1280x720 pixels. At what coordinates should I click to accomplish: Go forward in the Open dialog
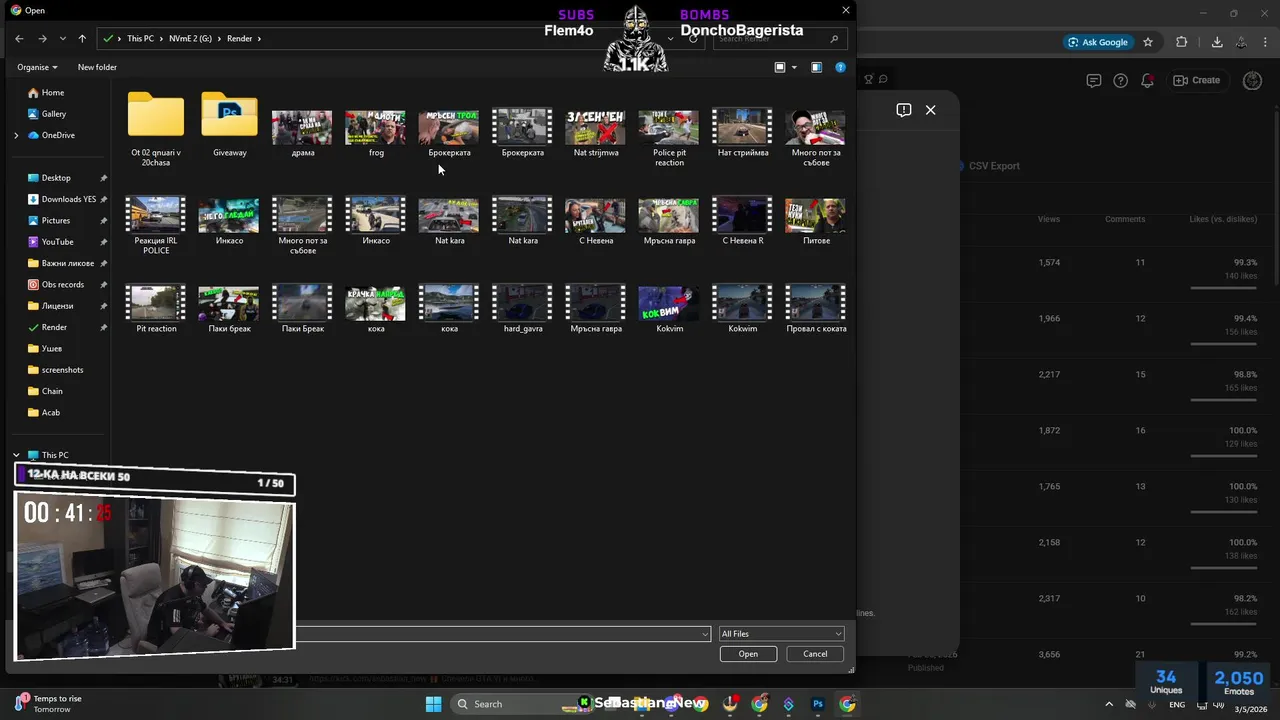(42, 38)
